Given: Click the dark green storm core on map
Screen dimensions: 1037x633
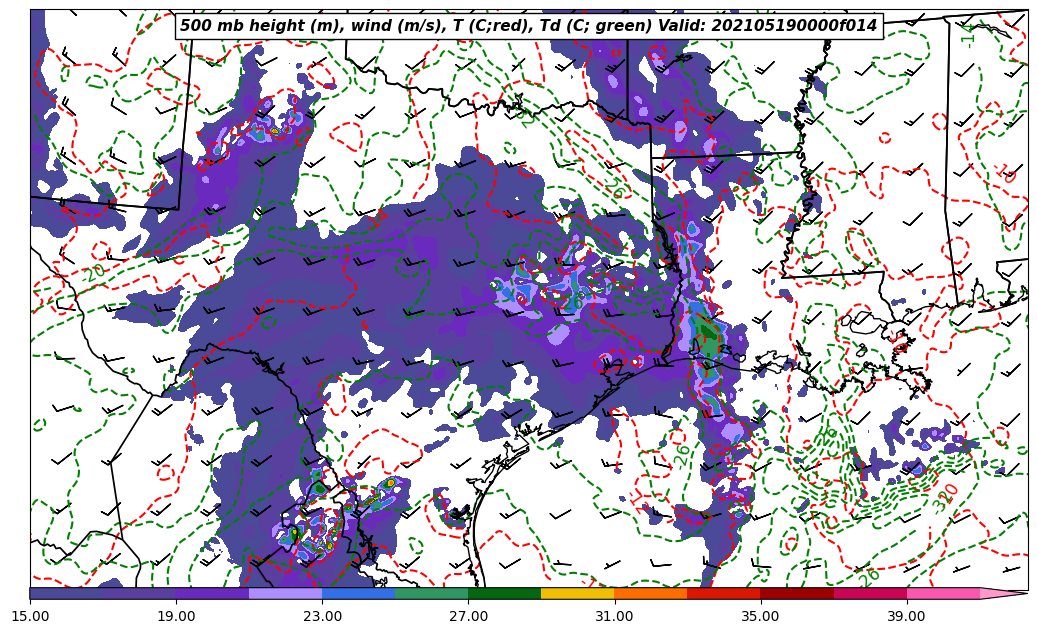Looking at the screenshot, I should coord(709,340).
